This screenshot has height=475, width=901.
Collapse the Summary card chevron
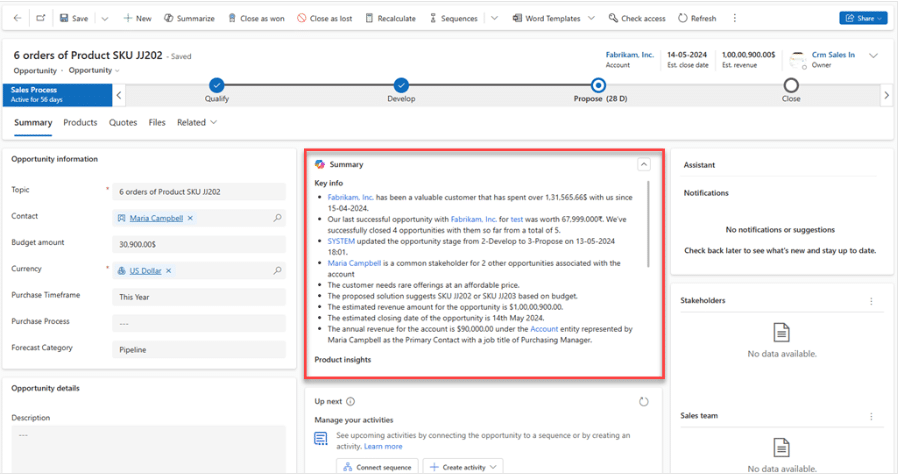click(644, 165)
